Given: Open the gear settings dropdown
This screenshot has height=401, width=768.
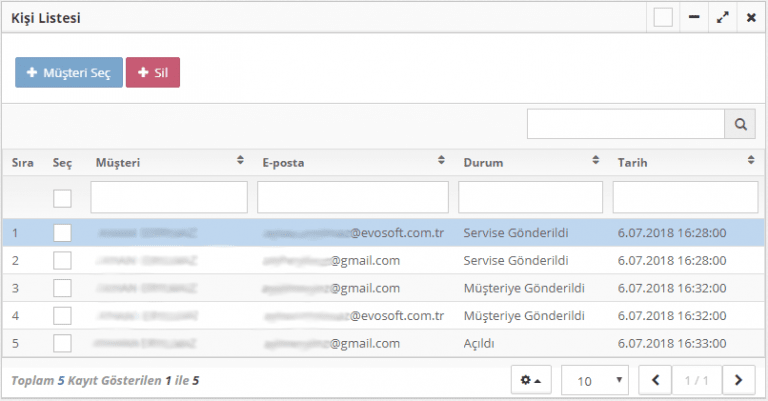Looking at the screenshot, I should click(x=531, y=380).
